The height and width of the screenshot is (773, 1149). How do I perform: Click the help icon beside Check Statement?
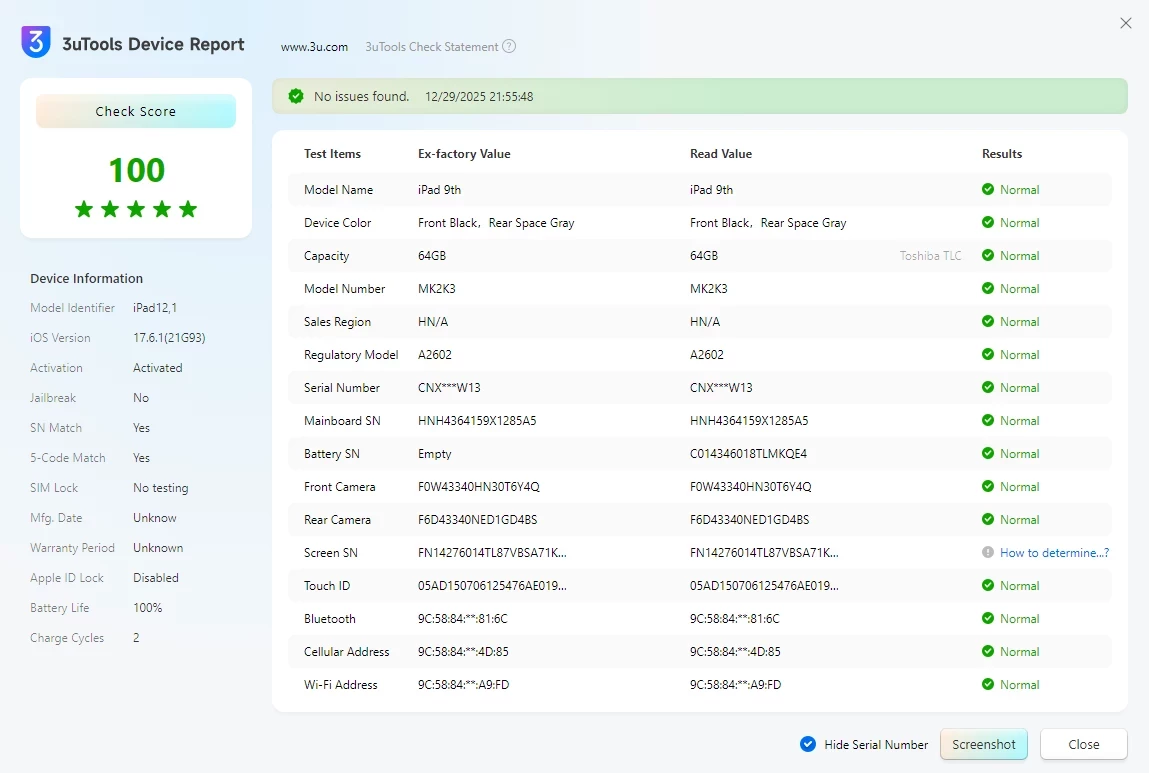(x=509, y=47)
